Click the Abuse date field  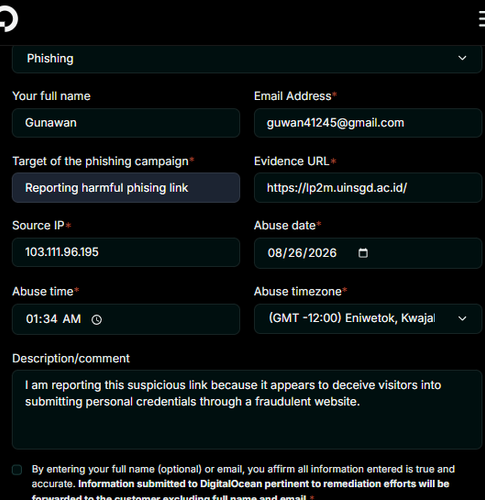pyautogui.click(x=368, y=253)
